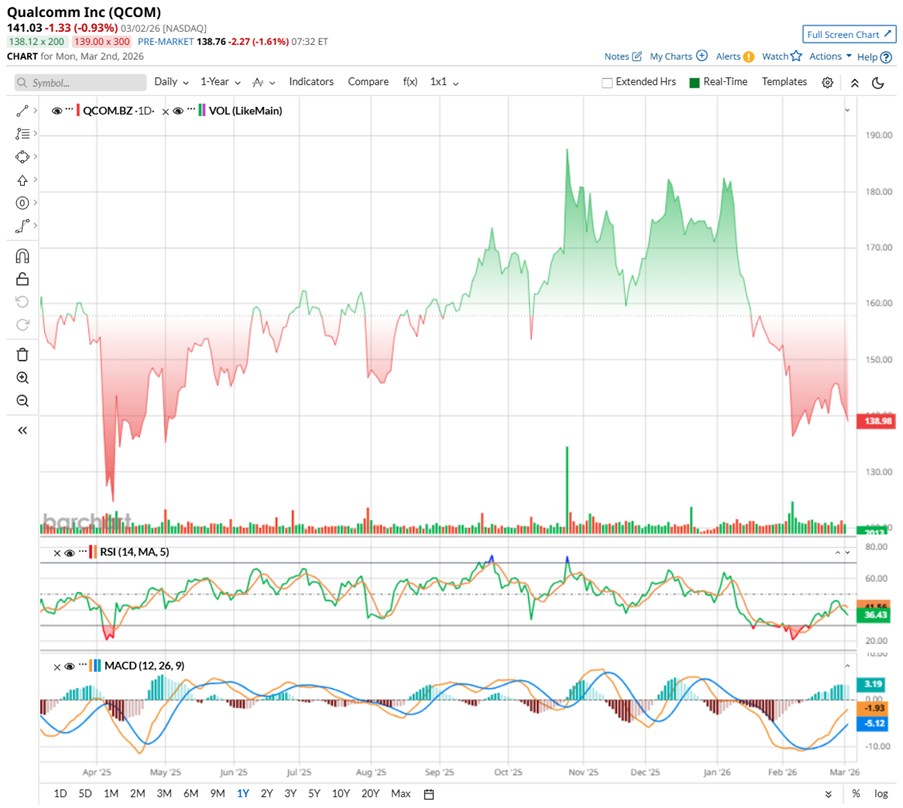Expand the Actions dropdown menu
The width and height of the screenshot is (903, 808).
point(830,56)
